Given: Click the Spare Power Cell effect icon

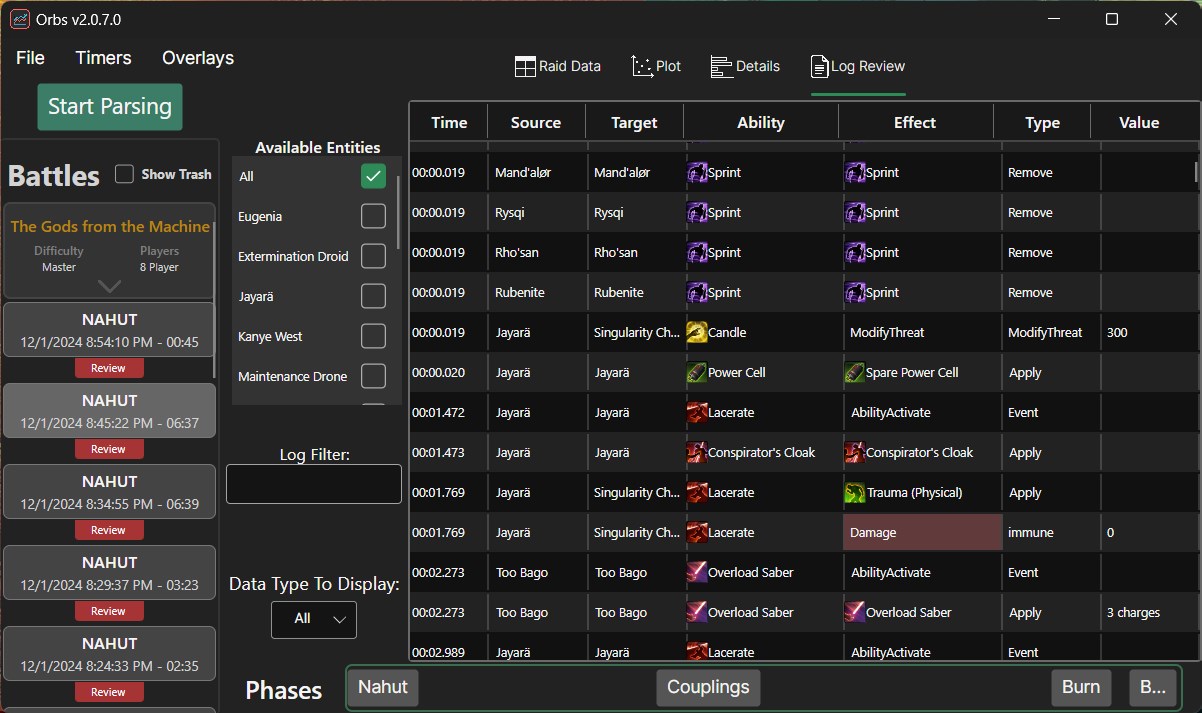Looking at the screenshot, I should tap(855, 373).
